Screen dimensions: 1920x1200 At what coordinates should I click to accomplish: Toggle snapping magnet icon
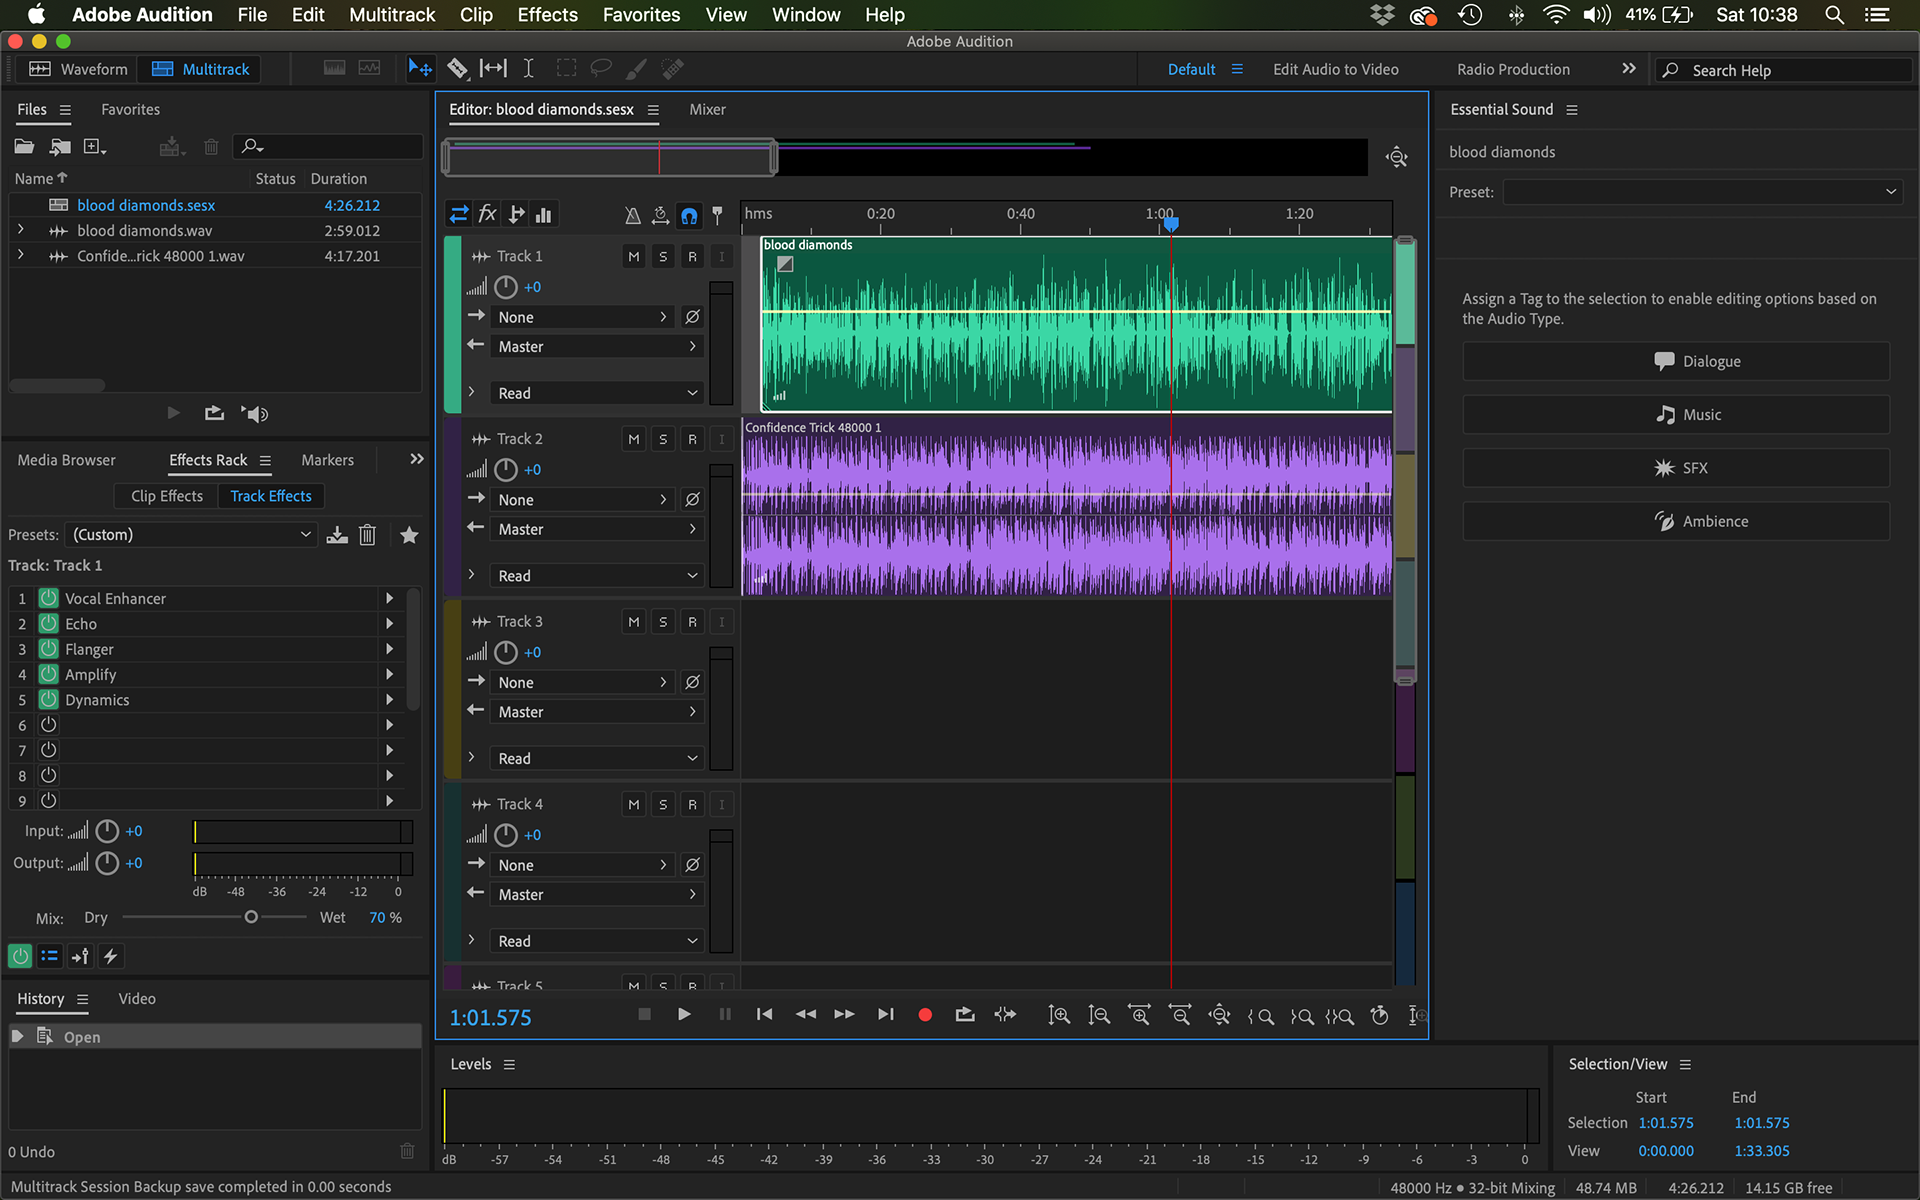pos(689,215)
